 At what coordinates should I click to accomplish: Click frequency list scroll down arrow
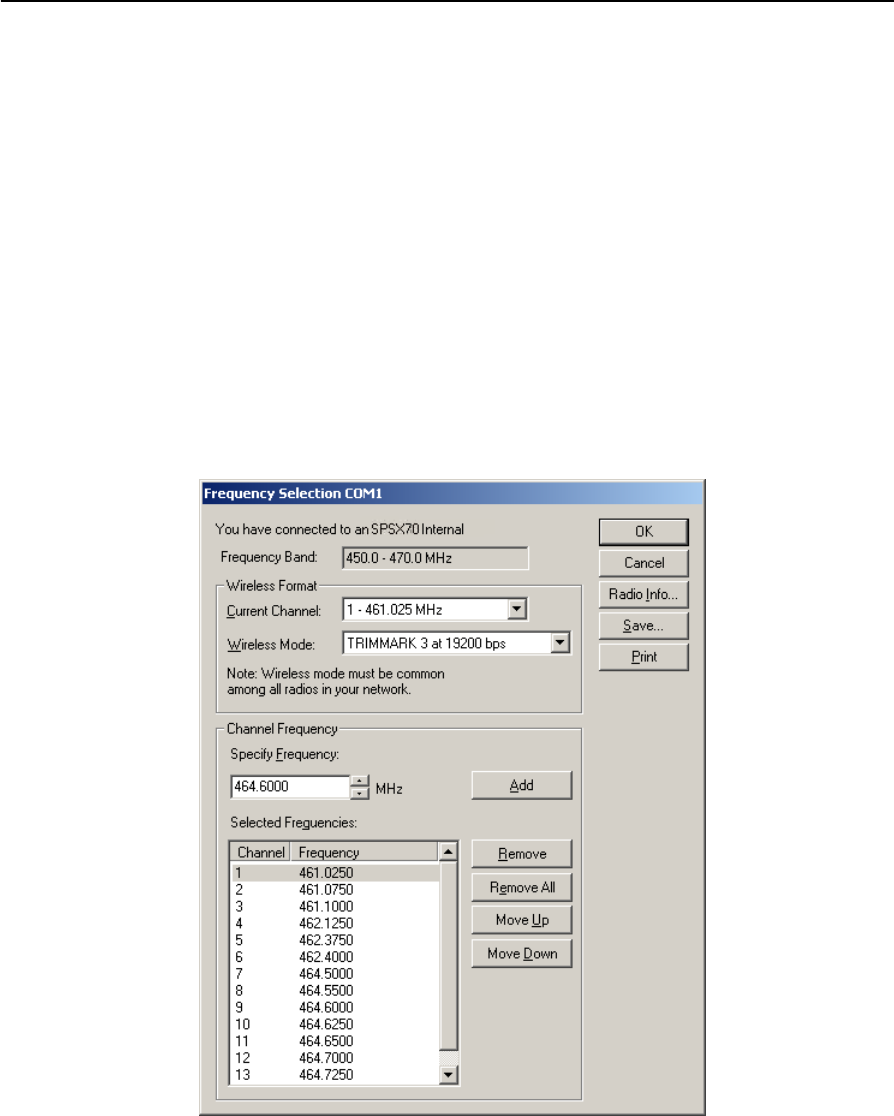pyautogui.click(x=448, y=1075)
